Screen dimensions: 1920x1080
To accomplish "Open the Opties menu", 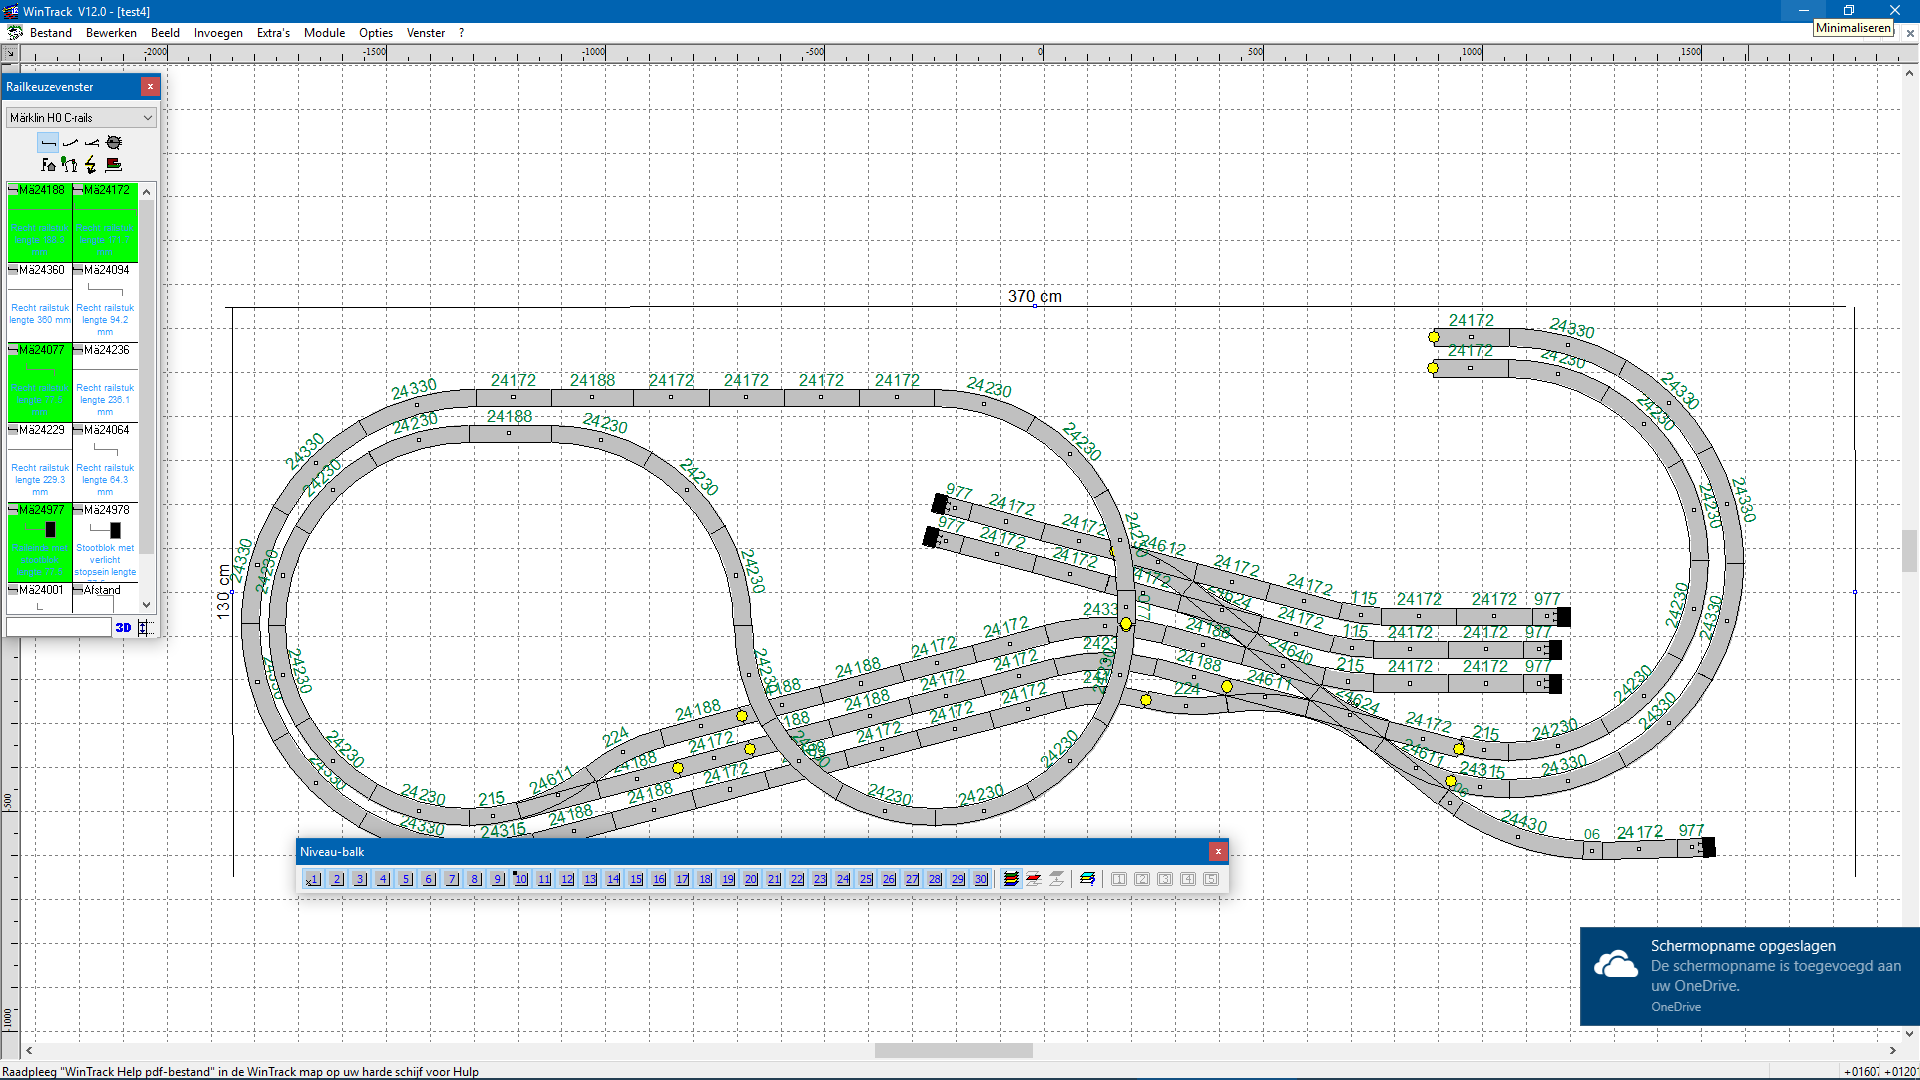I will pyautogui.click(x=376, y=33).
